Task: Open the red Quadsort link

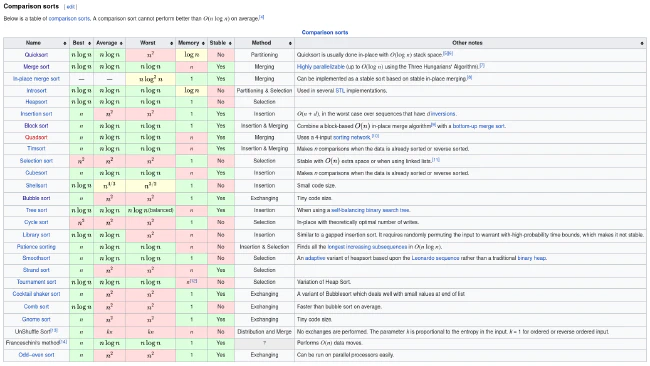Action: pyautogui.click(x=36, y=137)
